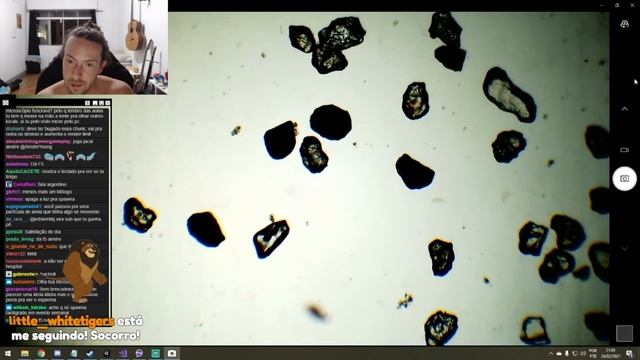Open Discord from the taskbar

tap(58, 353)
